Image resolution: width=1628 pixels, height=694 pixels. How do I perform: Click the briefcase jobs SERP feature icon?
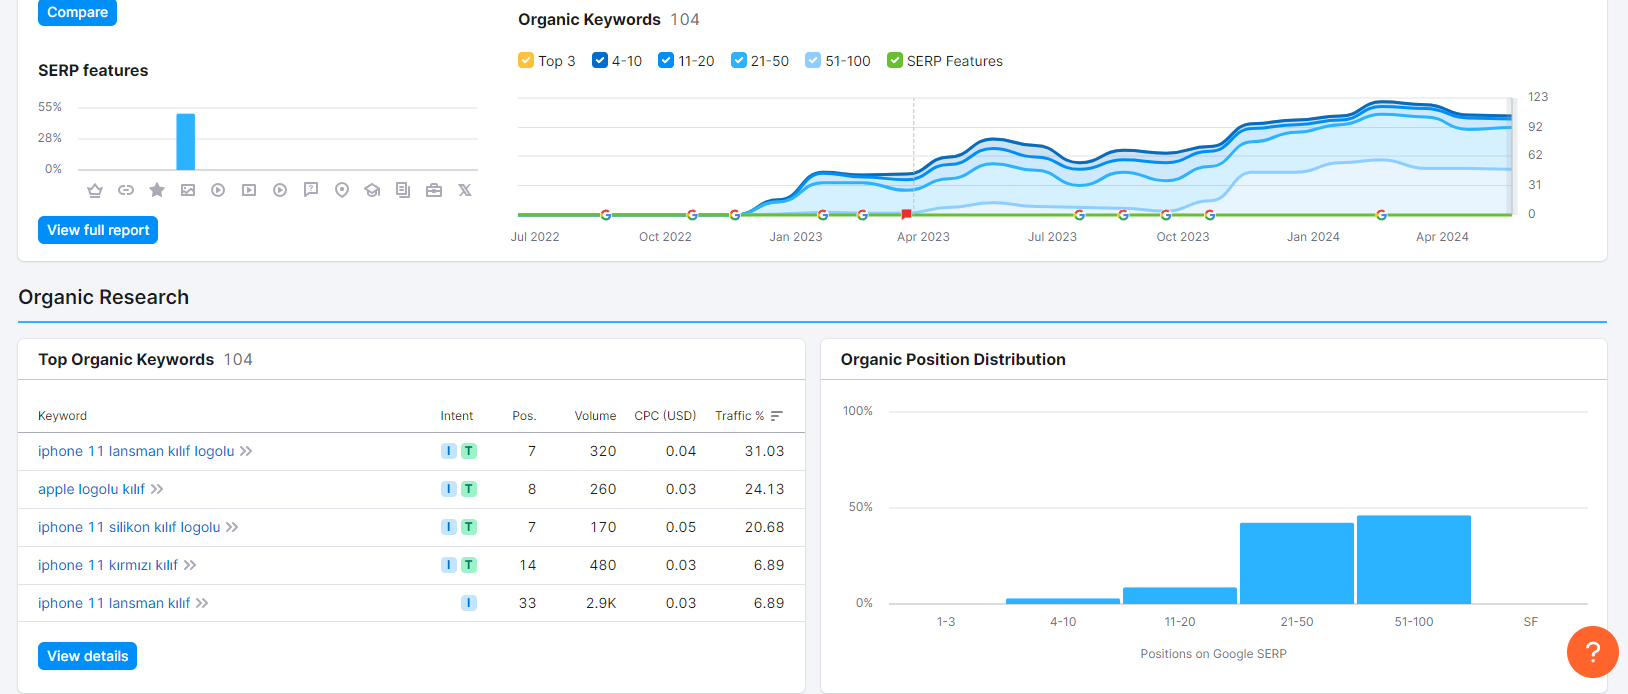(x=434, y=190)
